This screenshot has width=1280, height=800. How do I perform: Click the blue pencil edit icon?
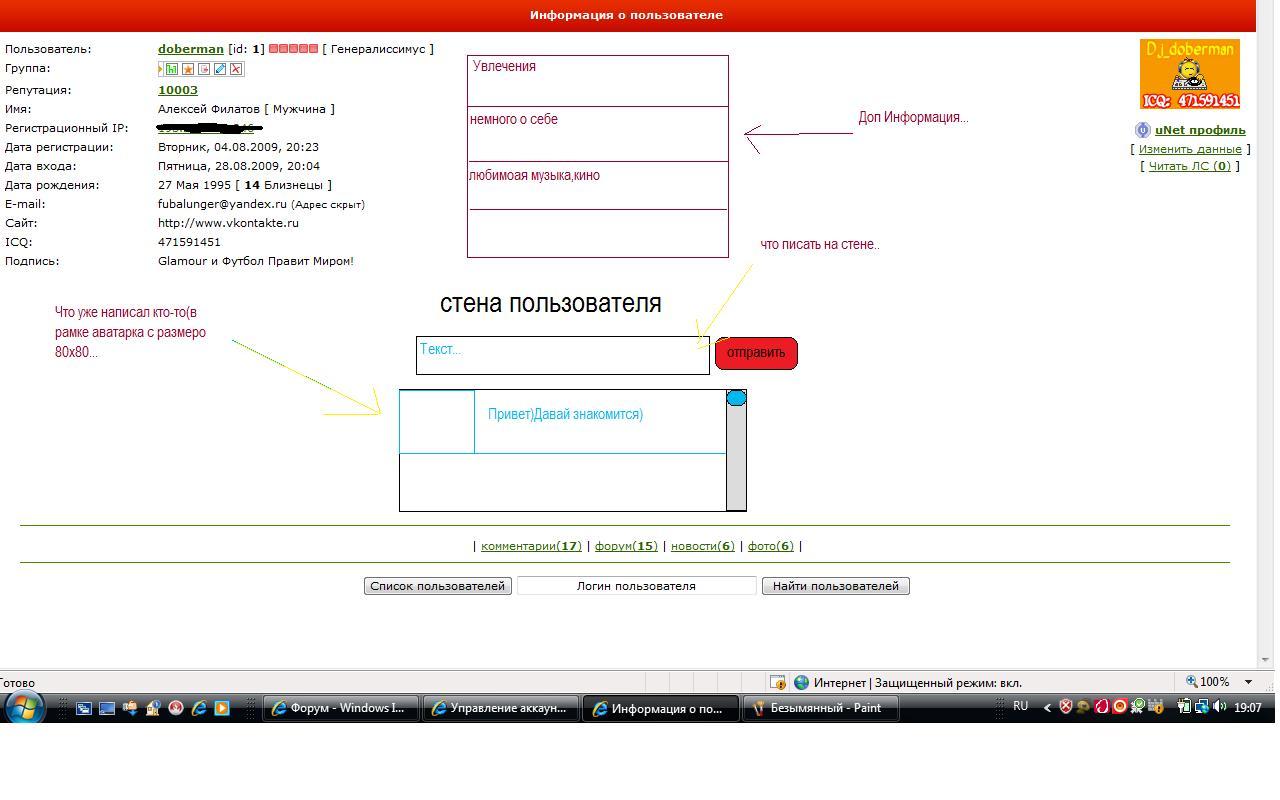click(220, 69)
